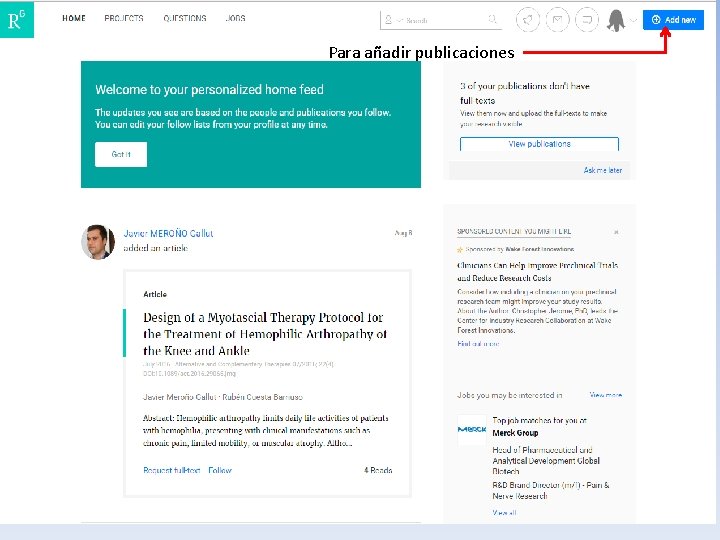The height and width of the screenshot is (540, 720).
Task: Click the ResearchGate RG logo
Action: coord(17,19)
